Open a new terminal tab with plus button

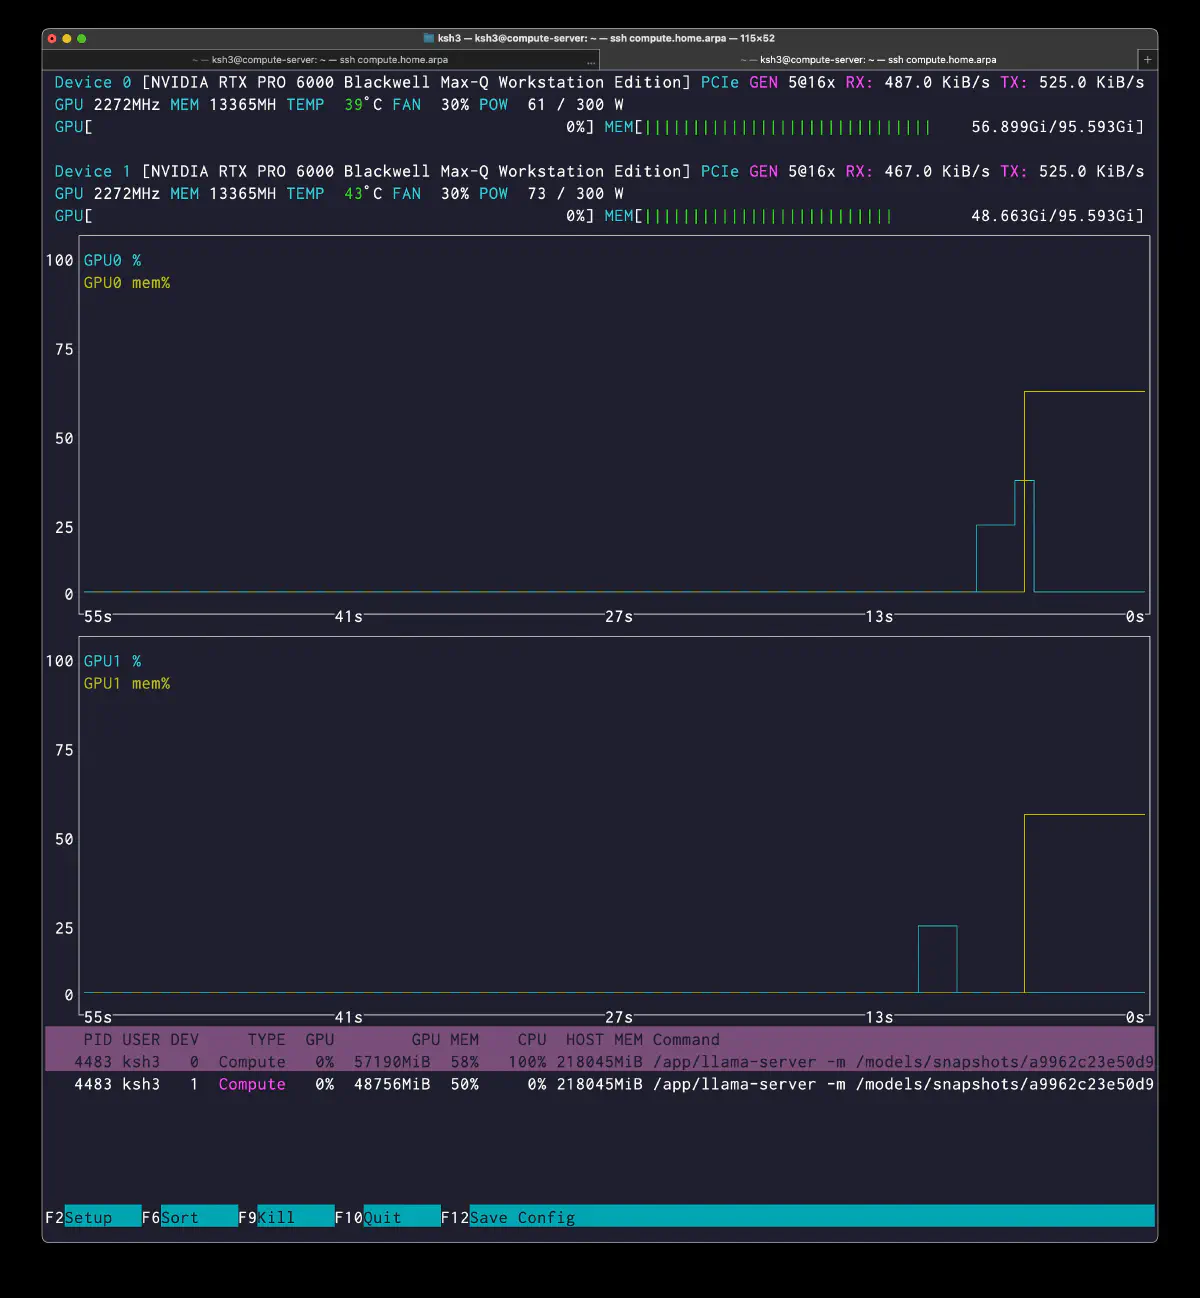[1147, 60]
